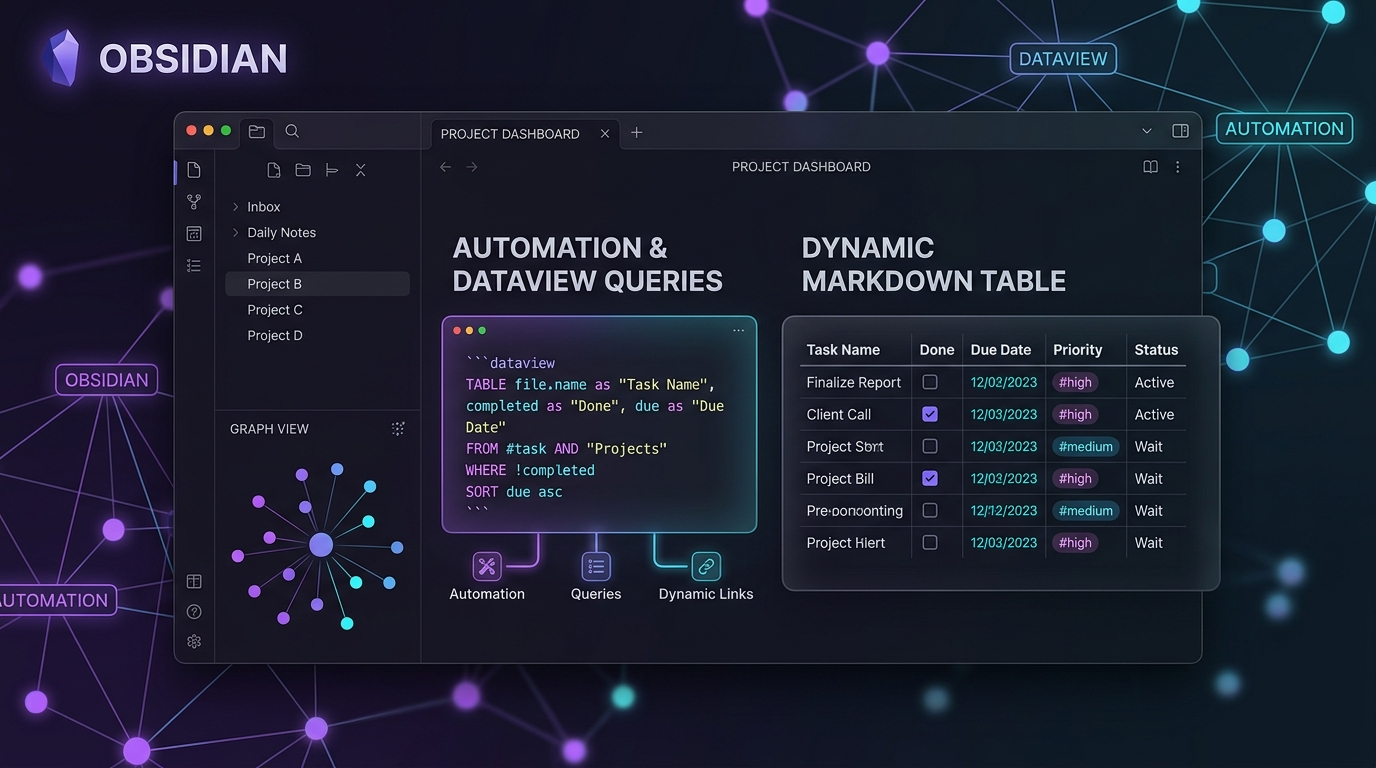Viewport: 1376px width, 768px height.
Task: Check the Project Hiert done checkbox
Action: click(x=930, y=542)
